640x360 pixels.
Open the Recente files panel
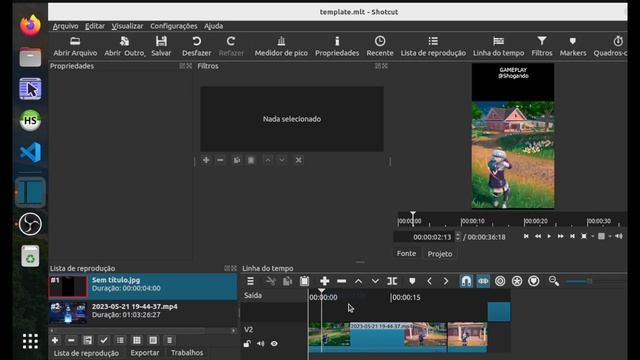380,47
